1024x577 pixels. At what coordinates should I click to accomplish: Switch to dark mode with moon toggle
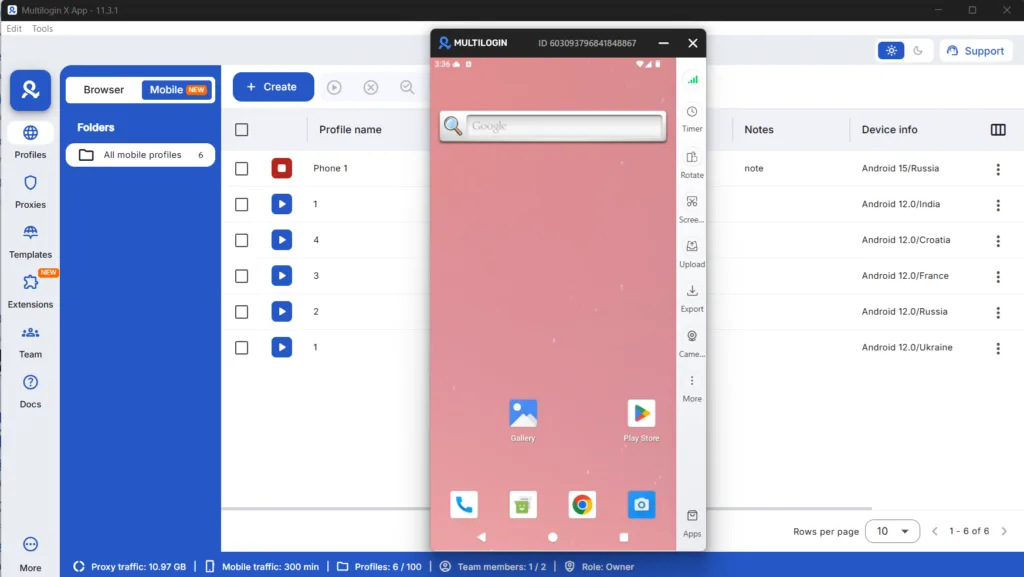pyautogui.click(x=917, y=50)
